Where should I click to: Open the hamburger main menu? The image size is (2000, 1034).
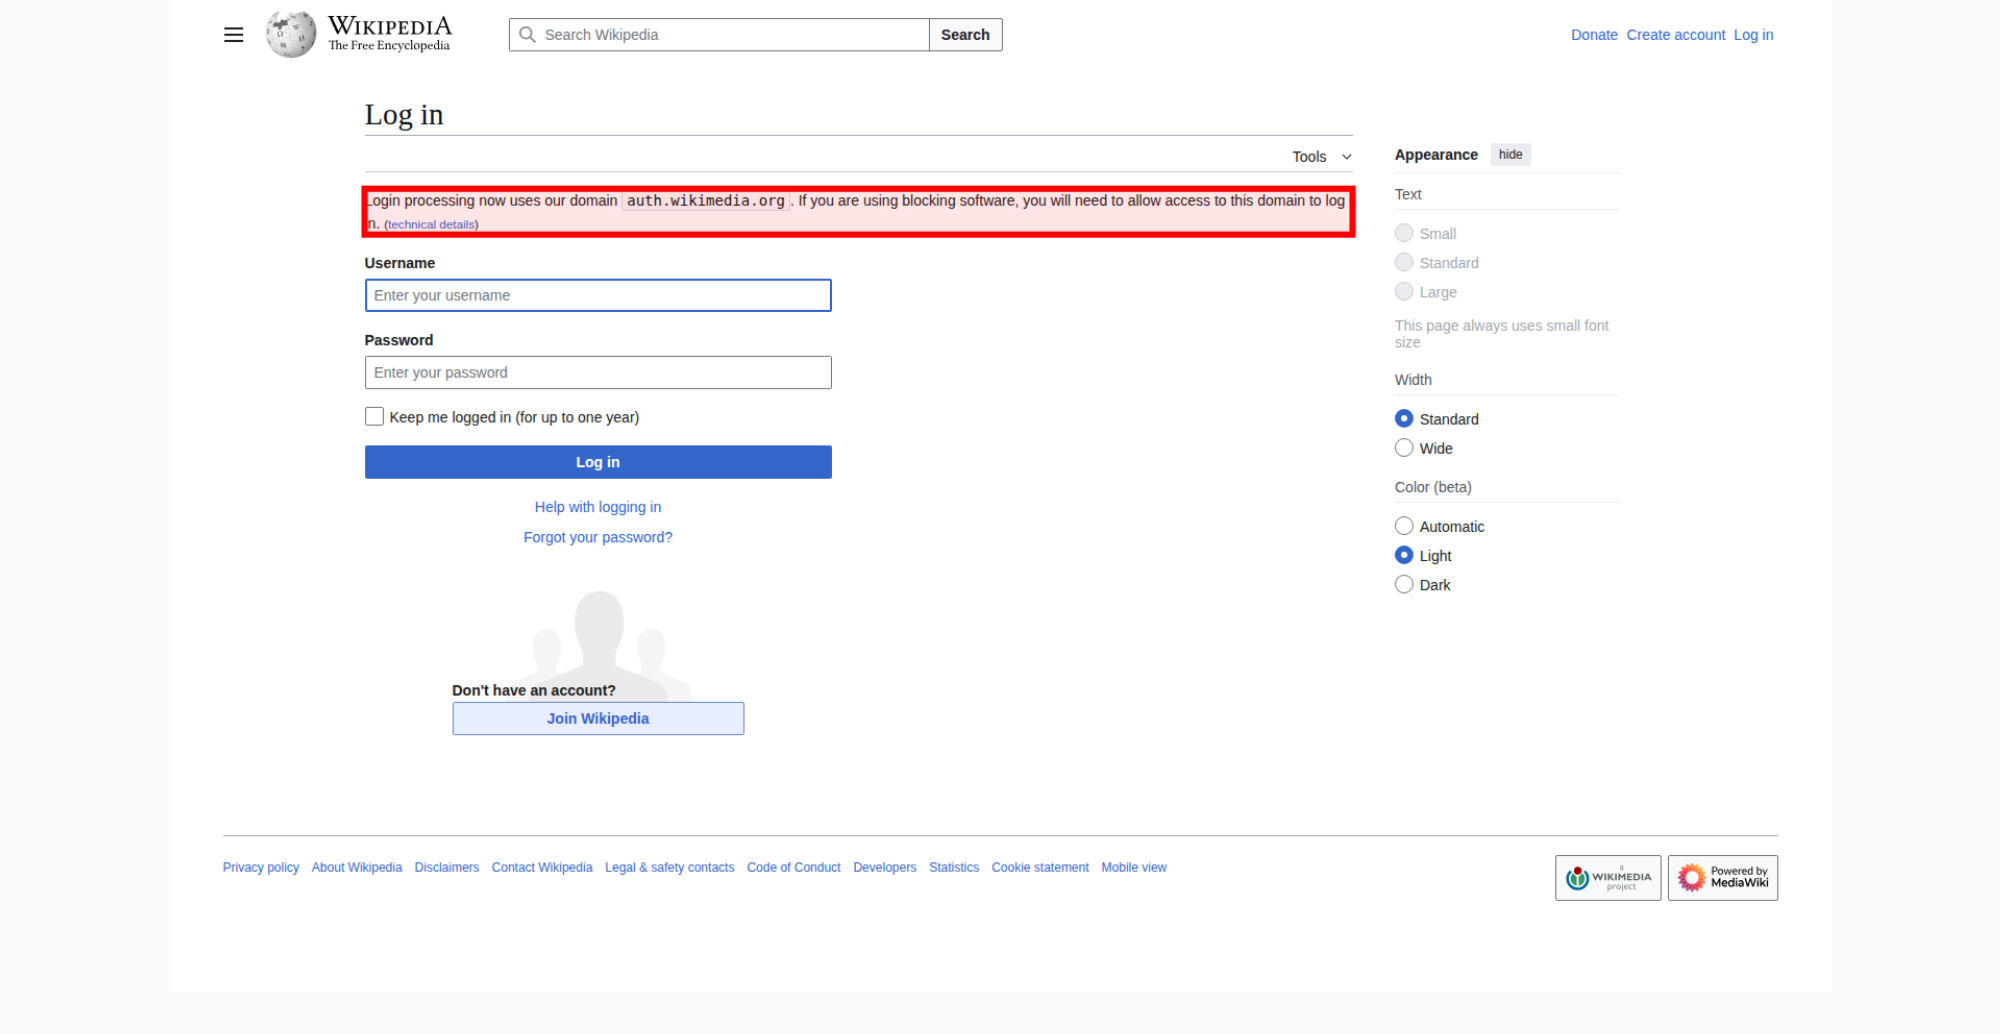tap(233, 35)
